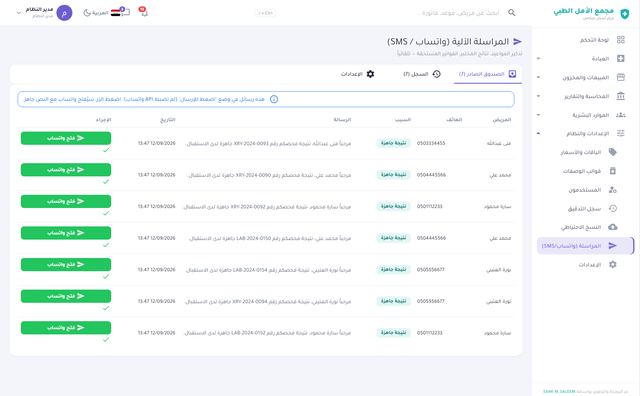Viewport: 640px width, 396px height.
Task: Click message text containing XRY-2024-0094
Action: click(268, 302)
